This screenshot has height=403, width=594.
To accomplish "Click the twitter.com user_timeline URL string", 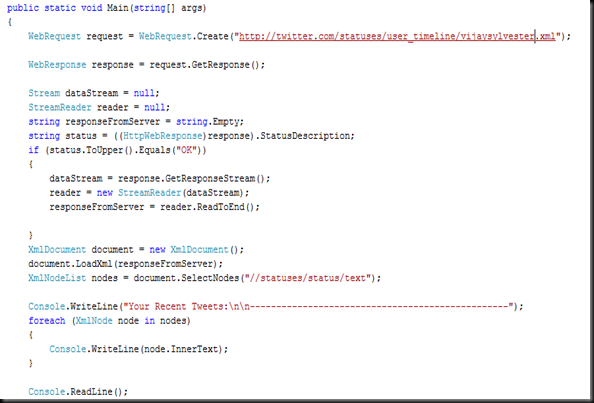I will coord(397,36).
